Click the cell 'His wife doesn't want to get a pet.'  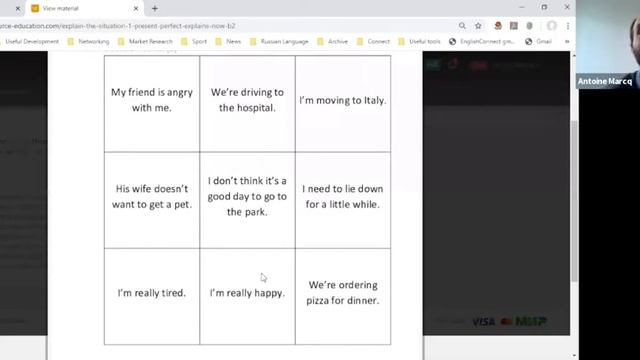coord(152,200)
